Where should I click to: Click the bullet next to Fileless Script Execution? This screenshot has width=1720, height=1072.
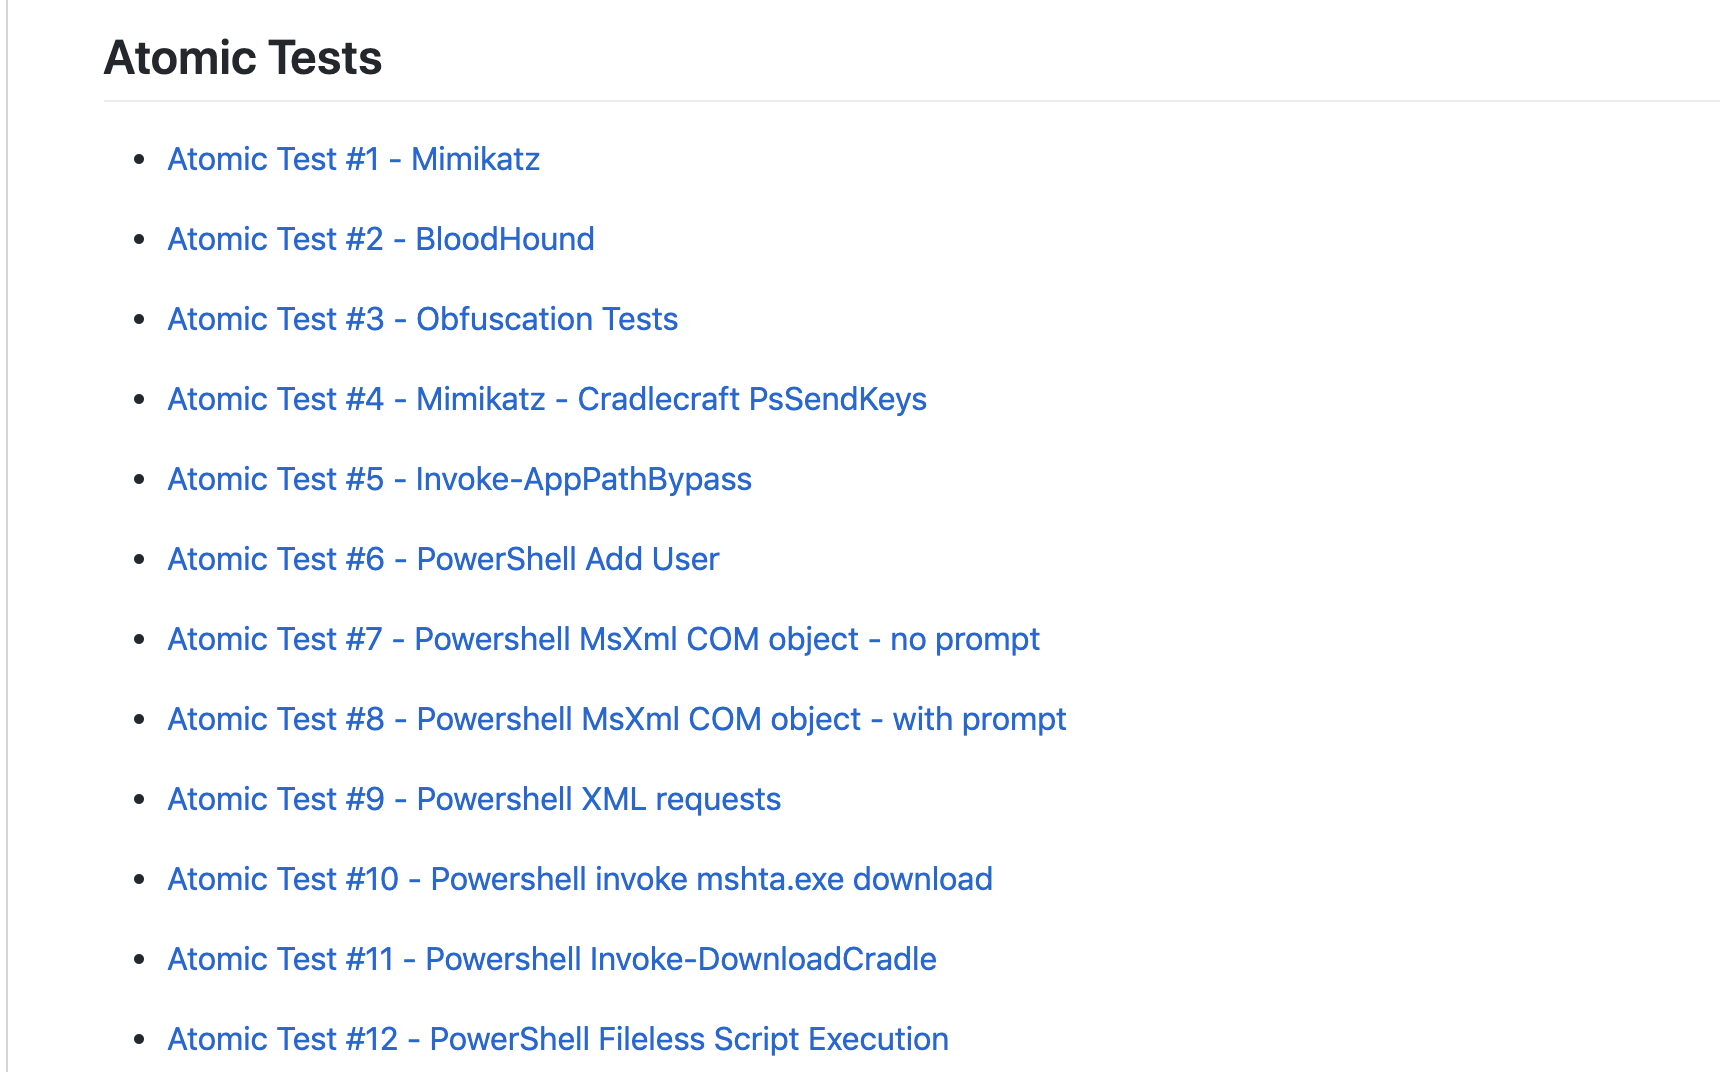(x=140, y=1039)
